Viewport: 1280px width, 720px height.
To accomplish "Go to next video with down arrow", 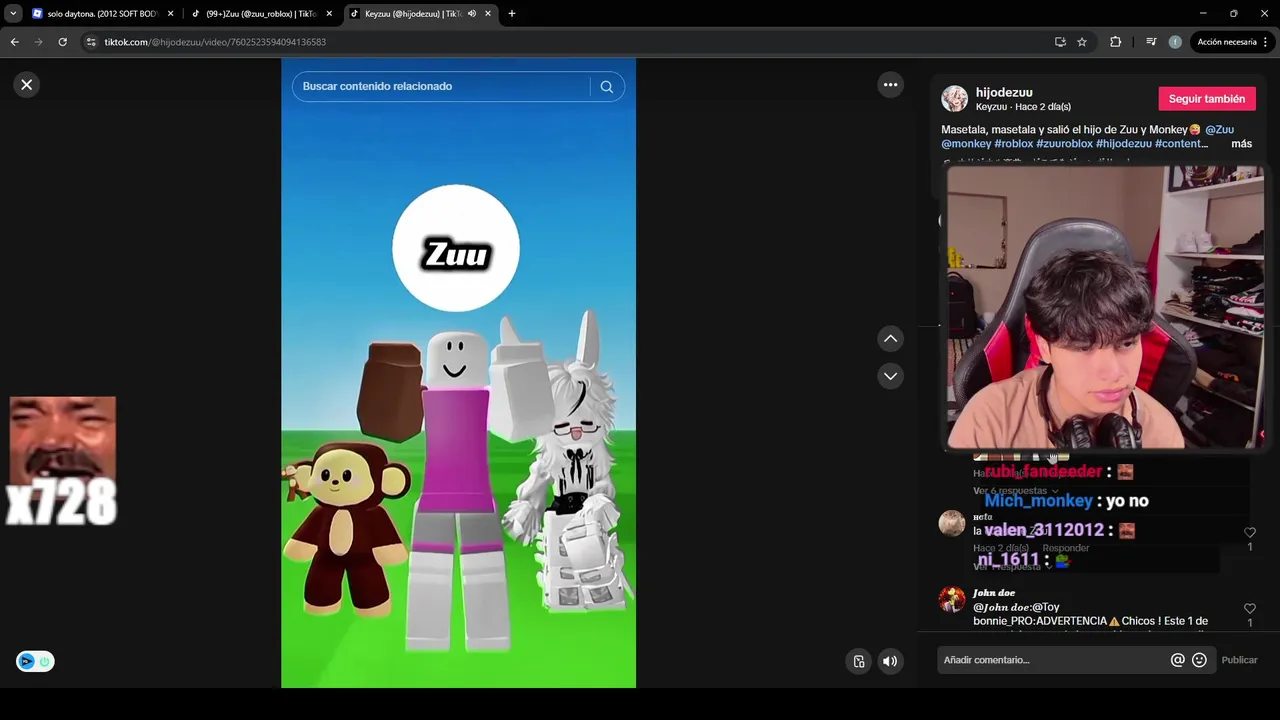I will coord(890,376).
